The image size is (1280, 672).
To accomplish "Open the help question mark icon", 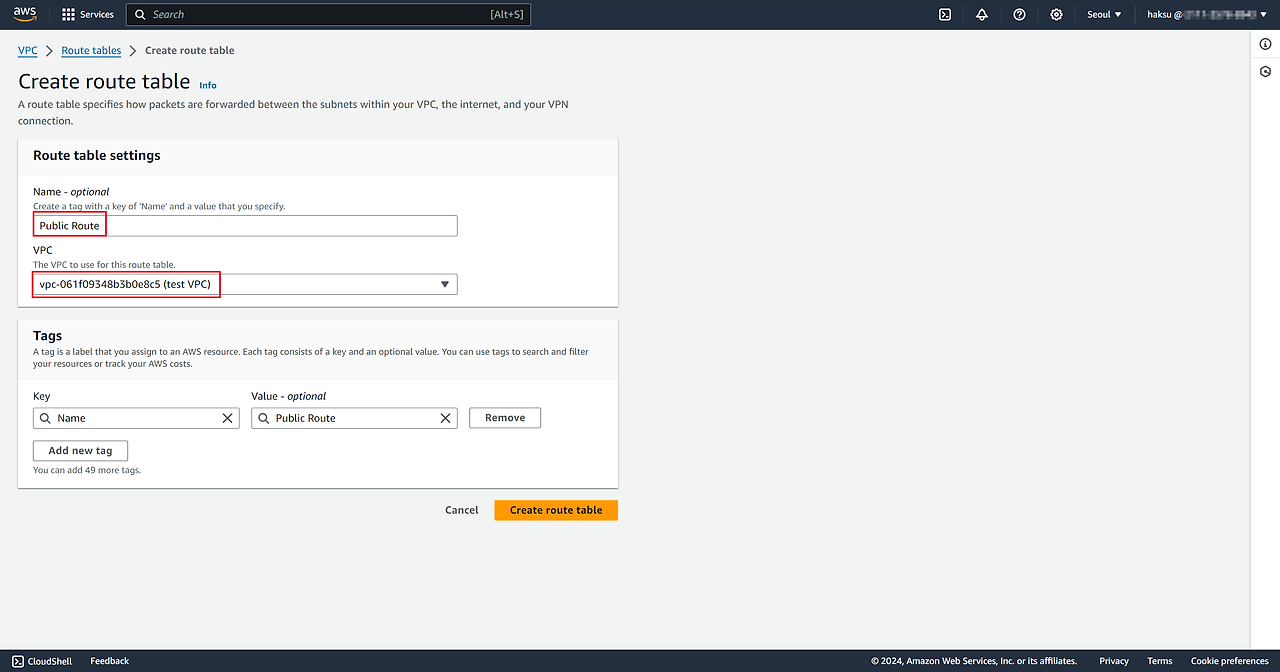I will (1019, 15).
